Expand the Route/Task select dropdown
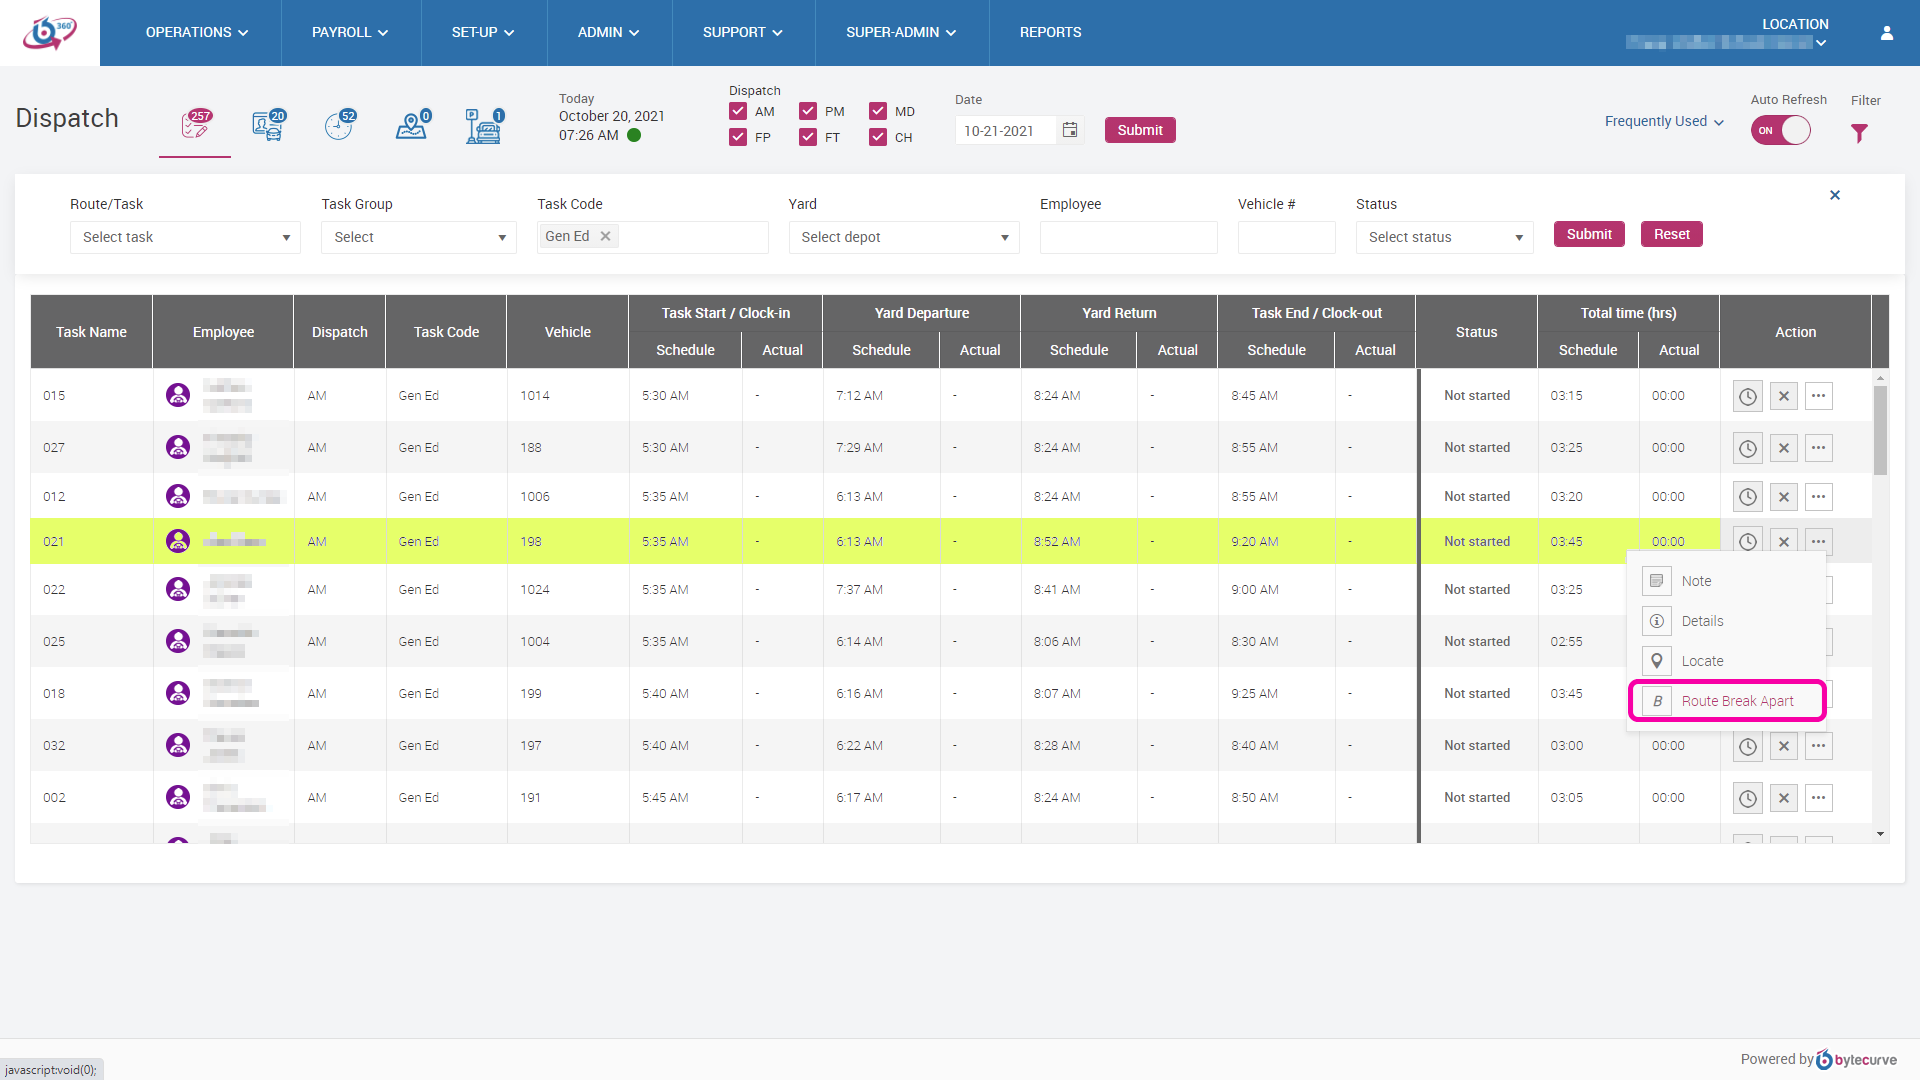Viewport: 1920px width, 1080px height. 185,238
